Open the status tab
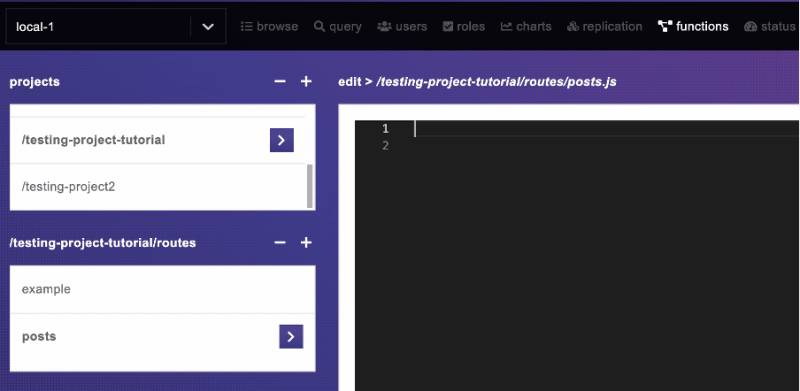800x391 pixels. [x=771, y=27]
